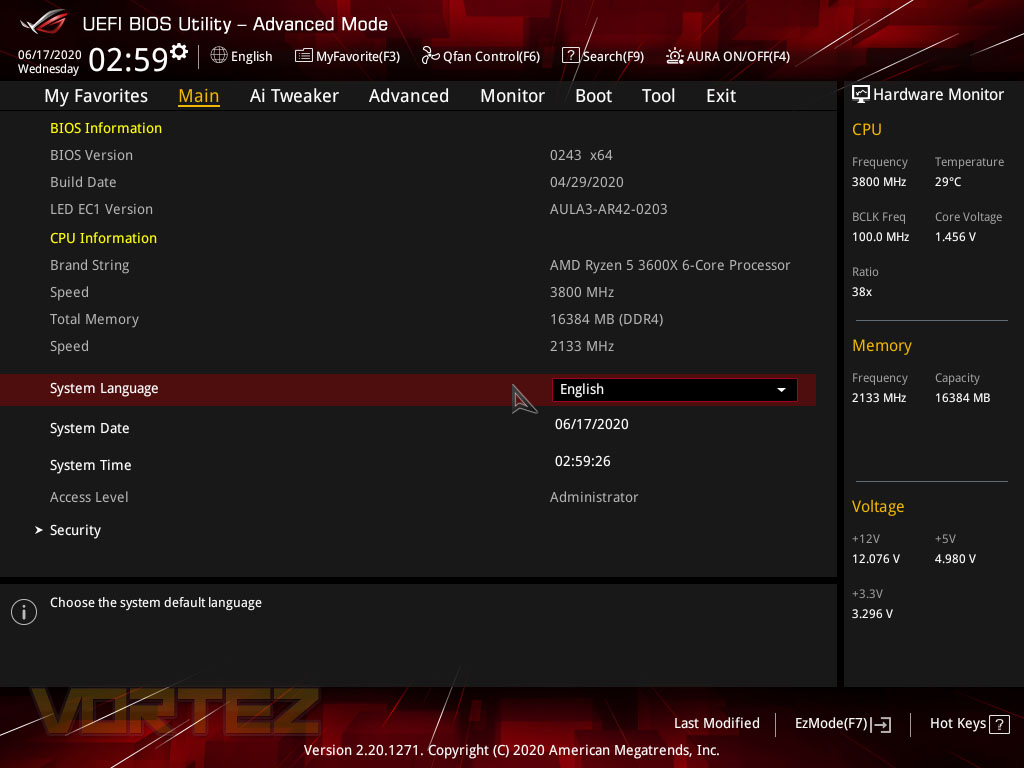The height and width of the screenshot is (768, 1024).
Task: Open the Monitor tab
Action: click(x=512, y=96)
